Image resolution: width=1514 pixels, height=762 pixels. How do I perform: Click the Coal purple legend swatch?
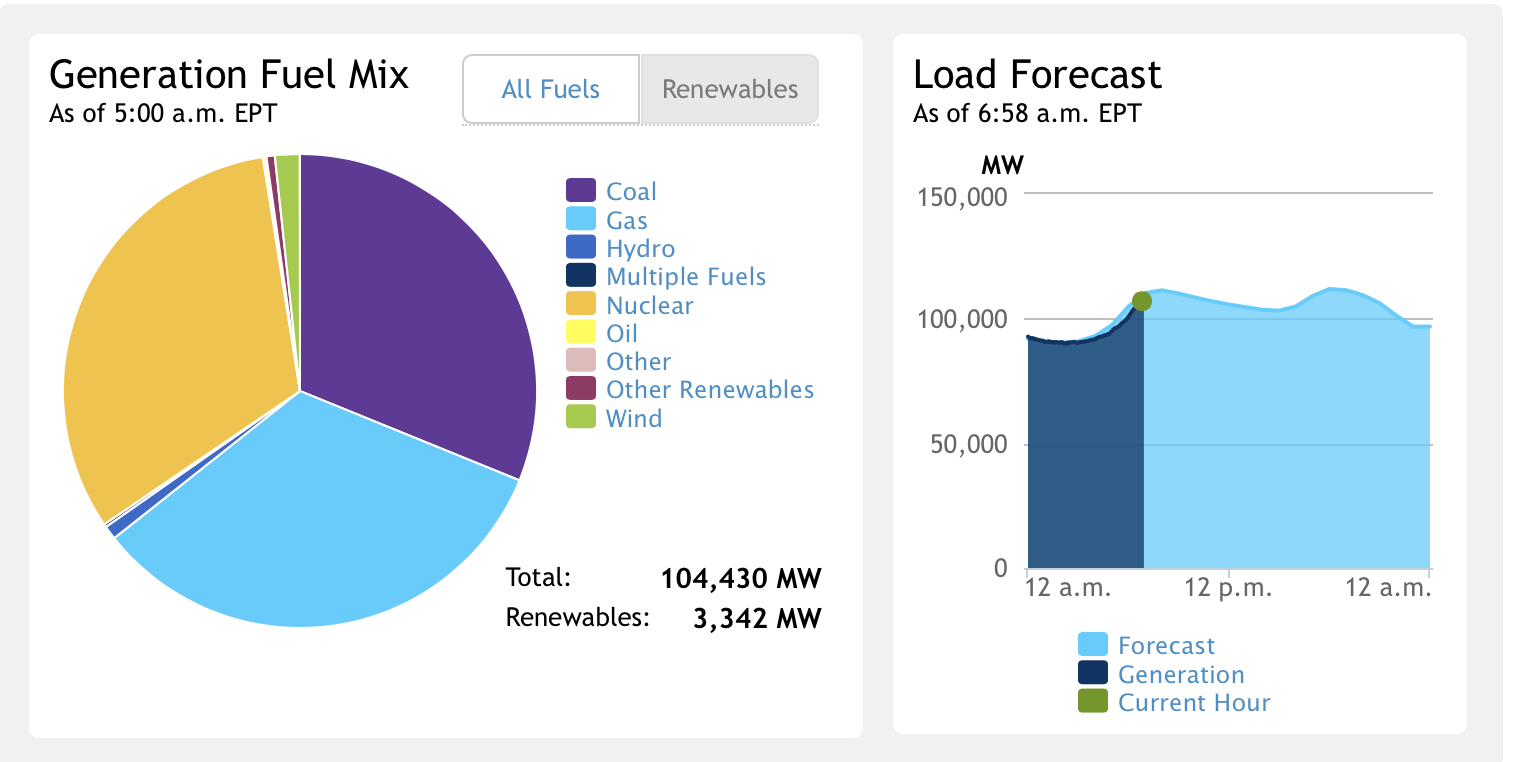[x=581, y=191]
